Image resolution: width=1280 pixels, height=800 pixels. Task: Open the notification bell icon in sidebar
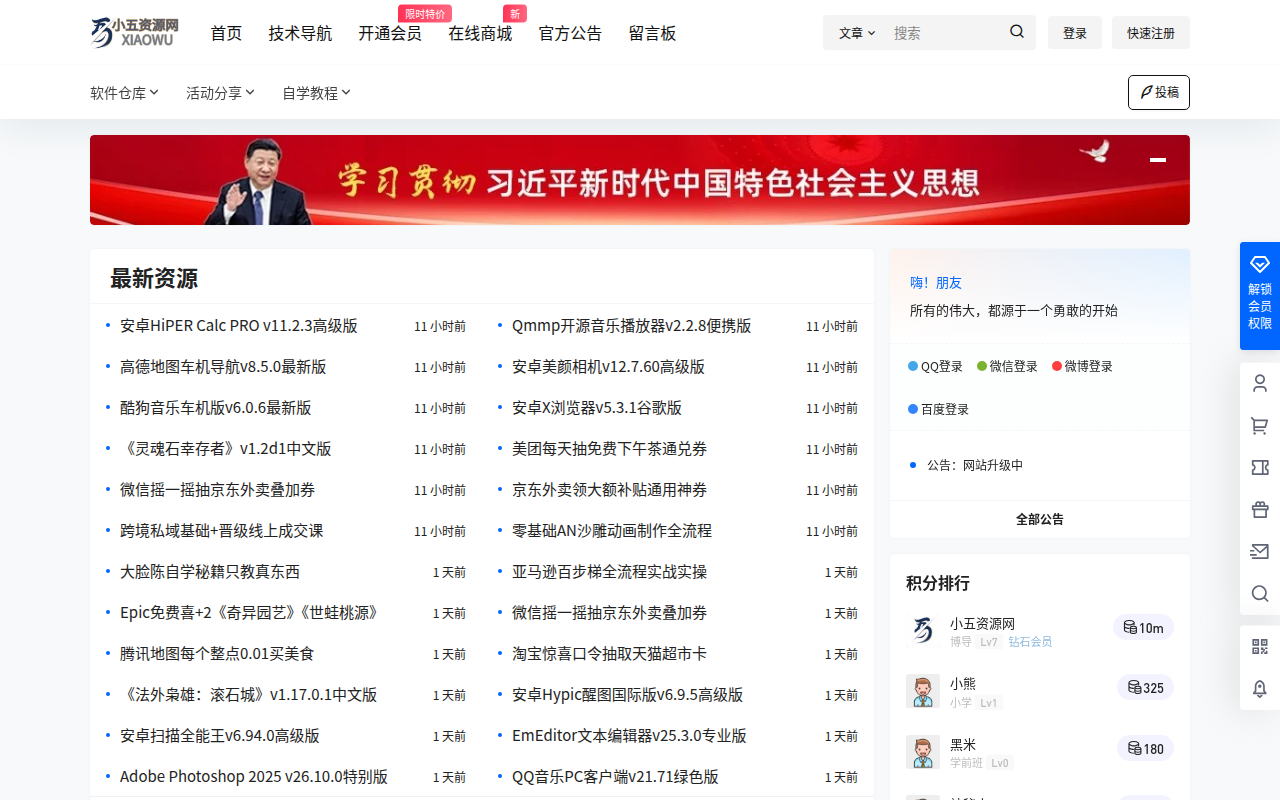pos(1260,688)
